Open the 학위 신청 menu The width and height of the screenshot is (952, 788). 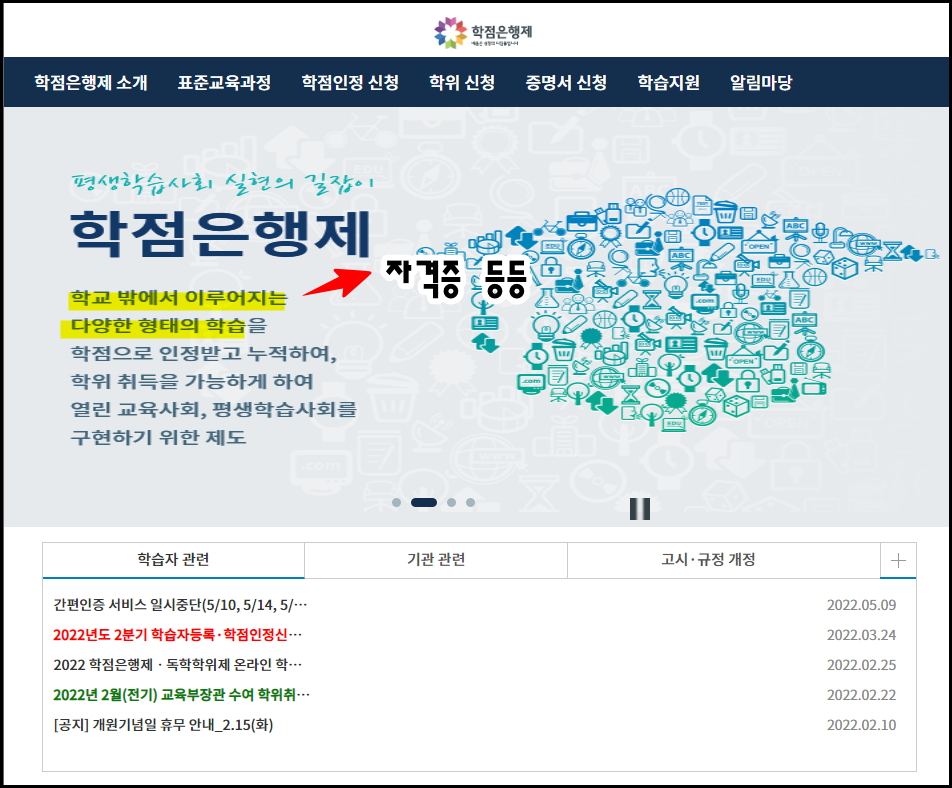(x=462, y=83)
